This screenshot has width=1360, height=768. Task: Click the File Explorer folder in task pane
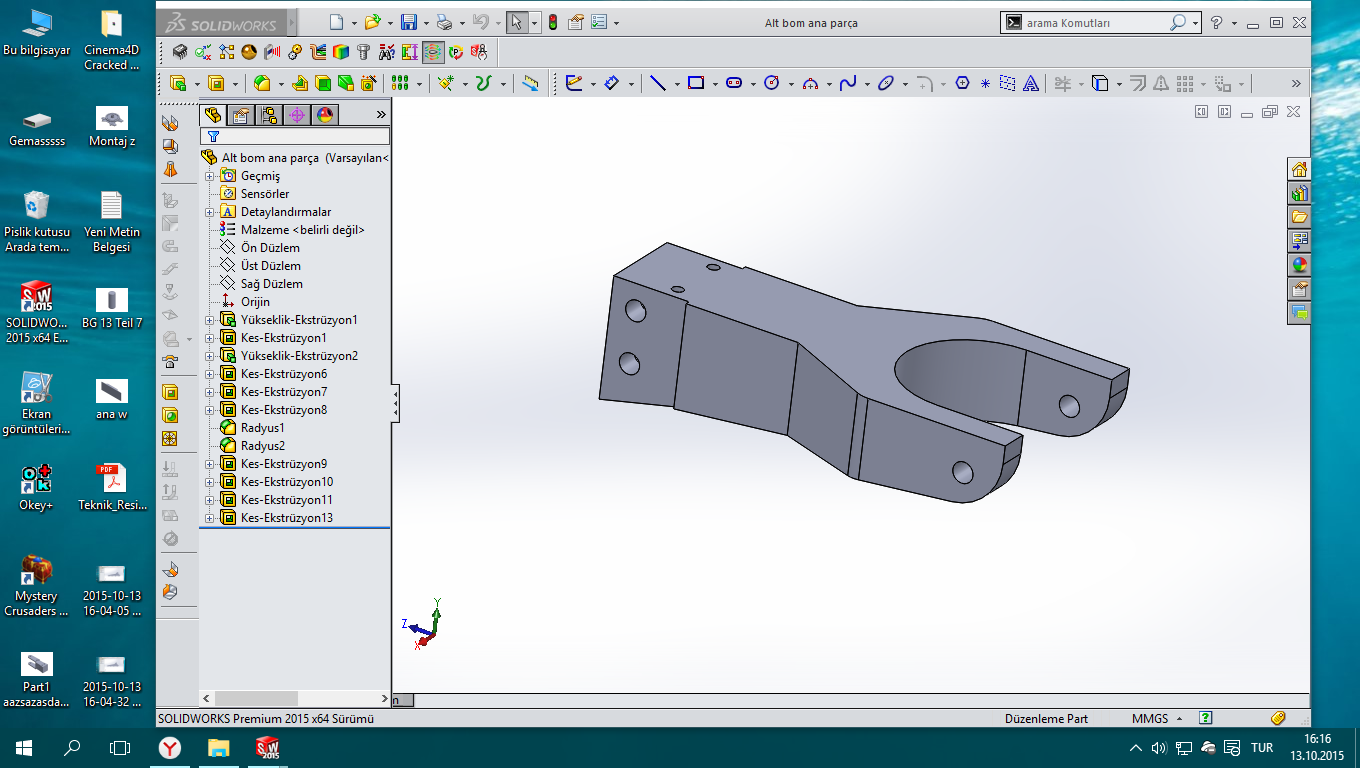(x=1299, y=217)
